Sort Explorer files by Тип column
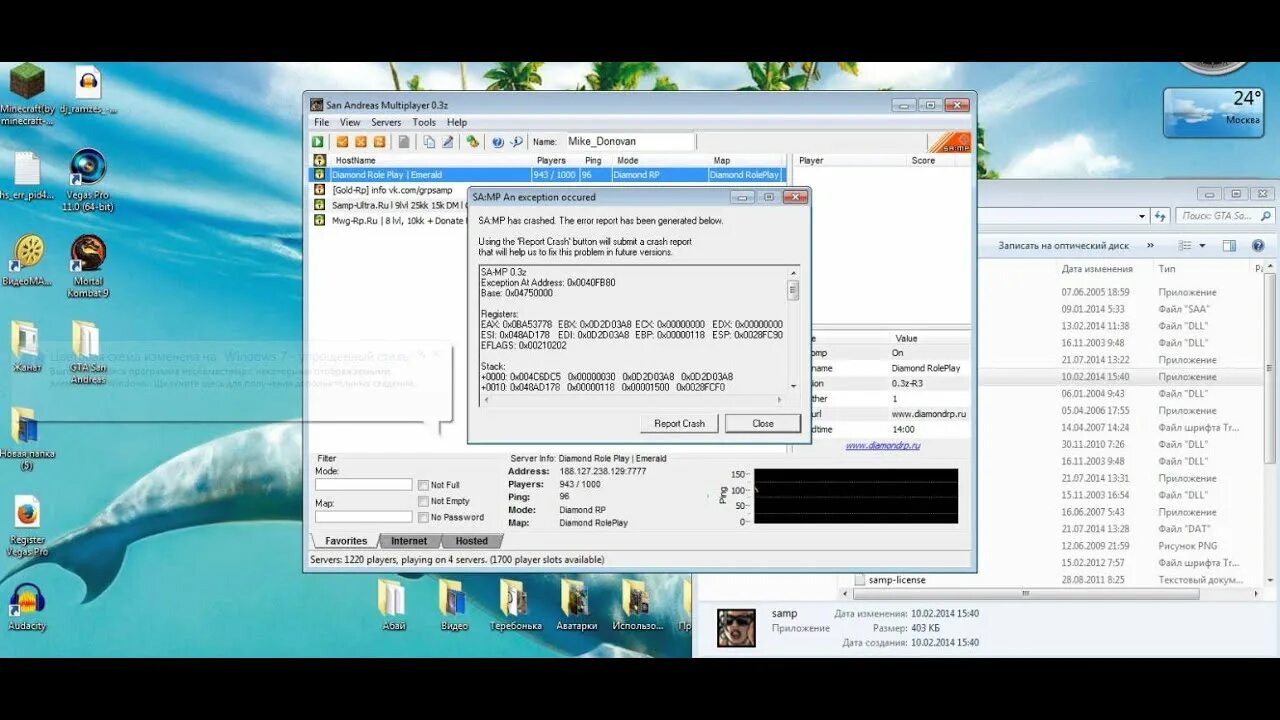The height and width of the screenshot is (720, 1280). pyautogui.click(x=1166, y=269)
